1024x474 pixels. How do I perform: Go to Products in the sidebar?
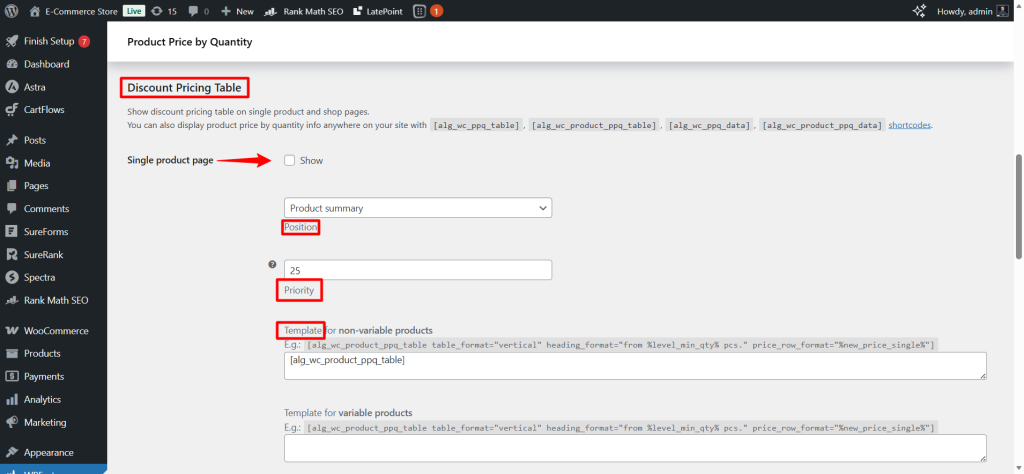coord(42,354)
